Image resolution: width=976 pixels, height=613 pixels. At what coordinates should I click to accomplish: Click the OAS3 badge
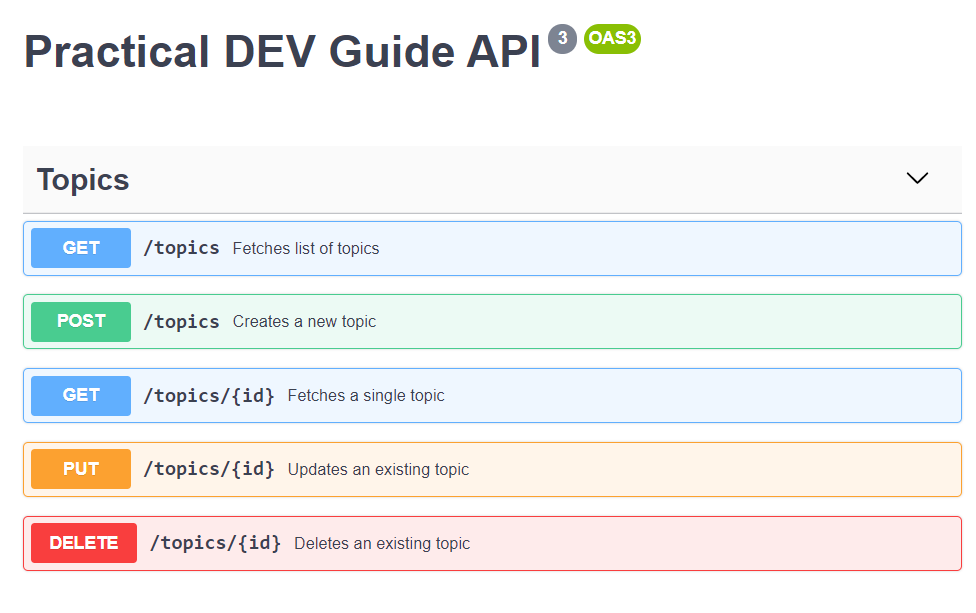point(612,39)
